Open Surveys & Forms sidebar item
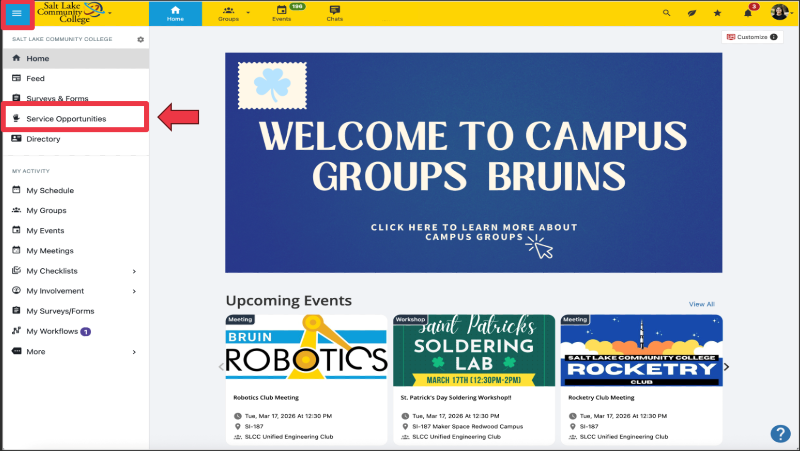The image size is (800, 451). coord(76,97)
